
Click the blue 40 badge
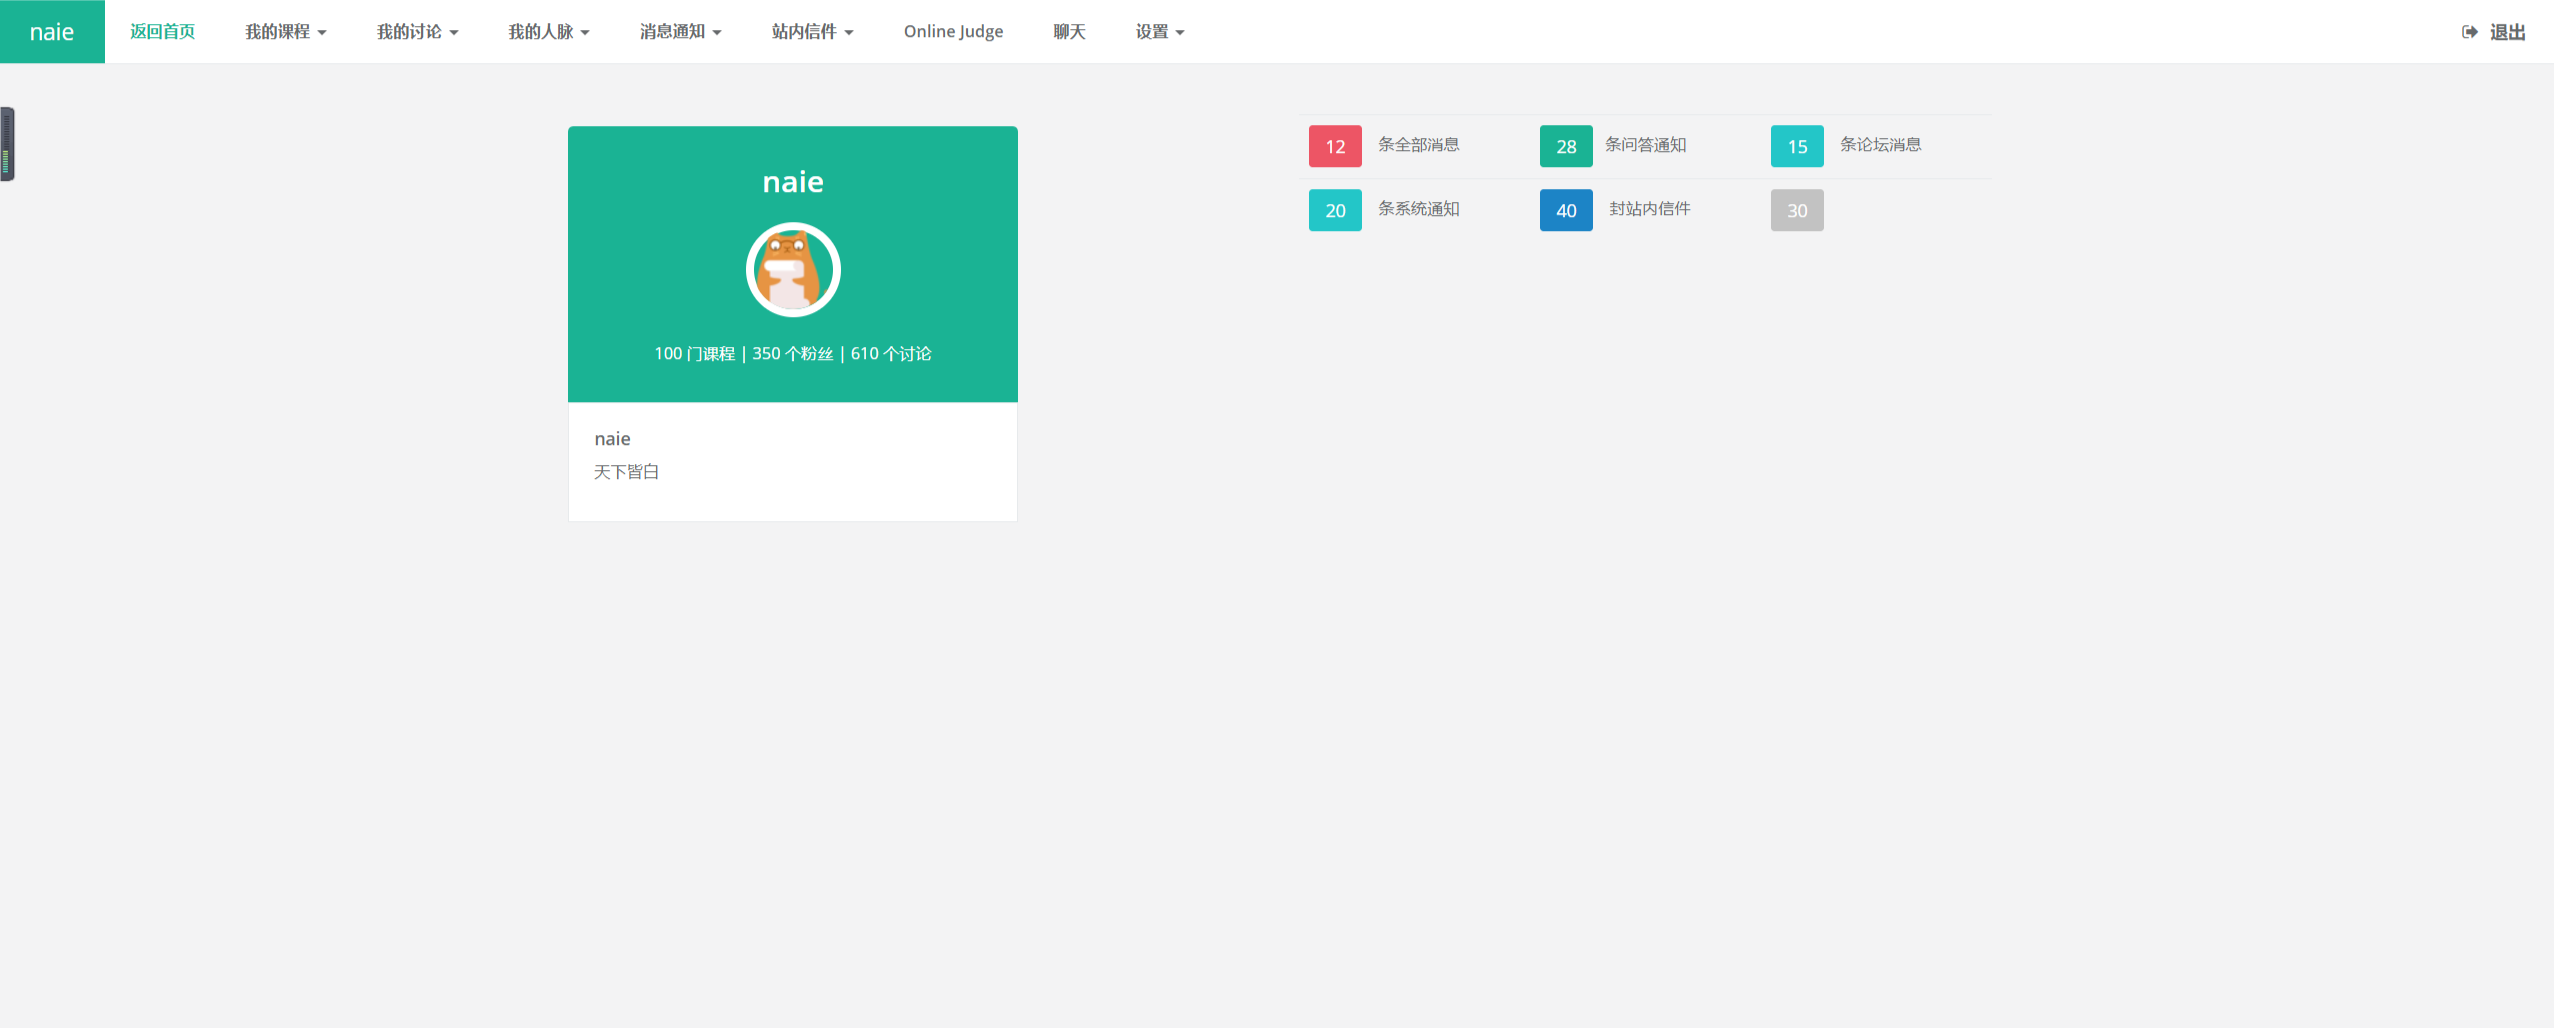pos(1566,210)
